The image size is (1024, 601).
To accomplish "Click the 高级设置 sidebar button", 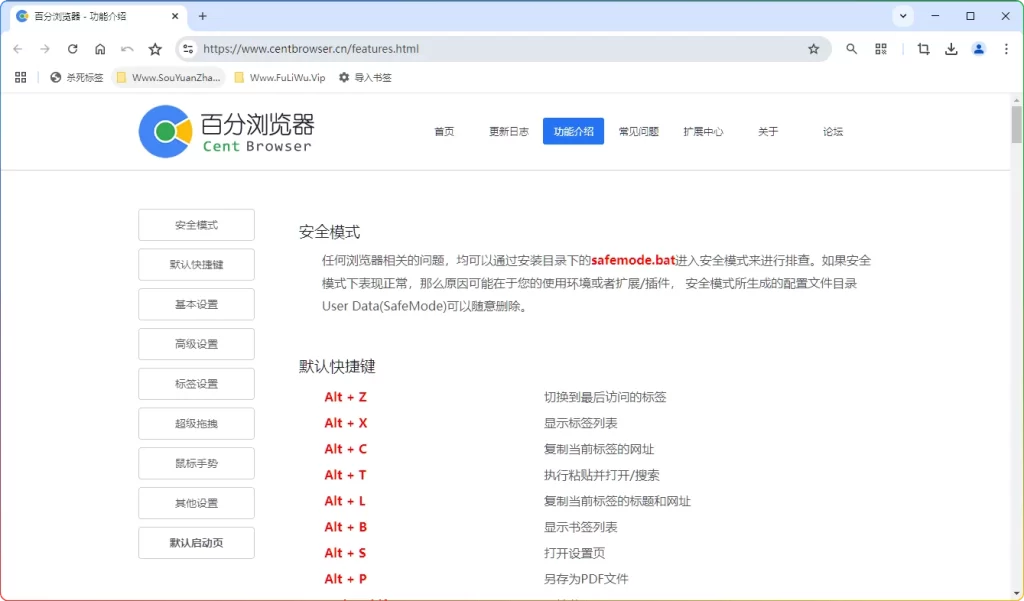I will point(197,344).
